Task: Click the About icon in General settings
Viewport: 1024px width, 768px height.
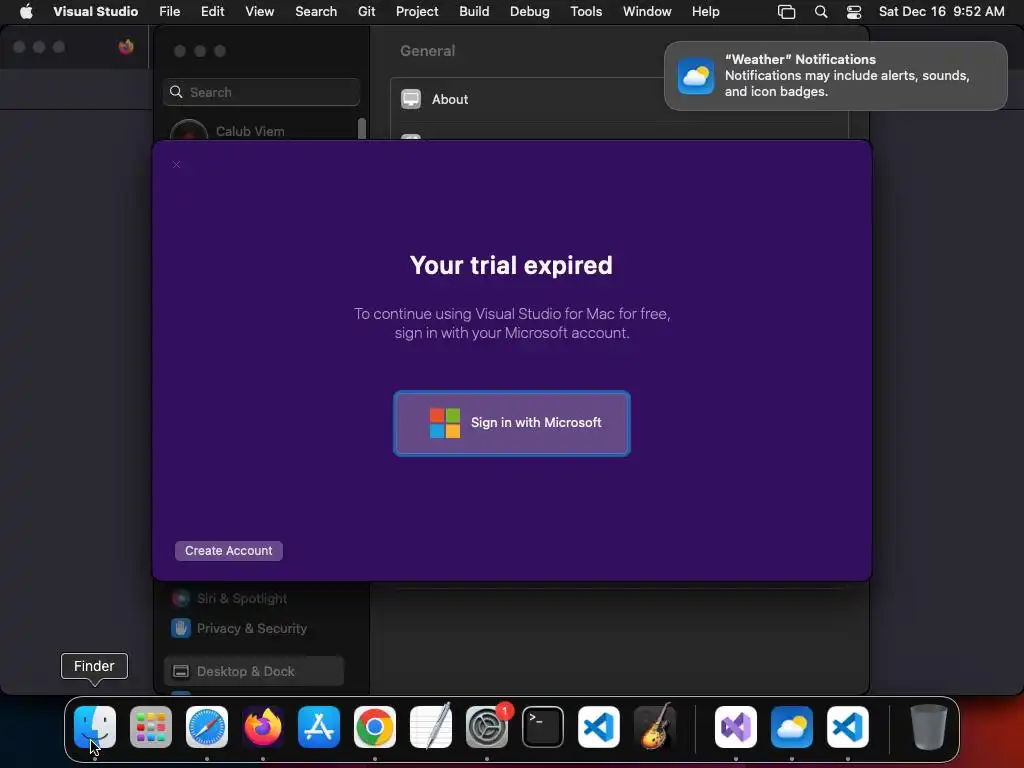Action: point(411,99)
